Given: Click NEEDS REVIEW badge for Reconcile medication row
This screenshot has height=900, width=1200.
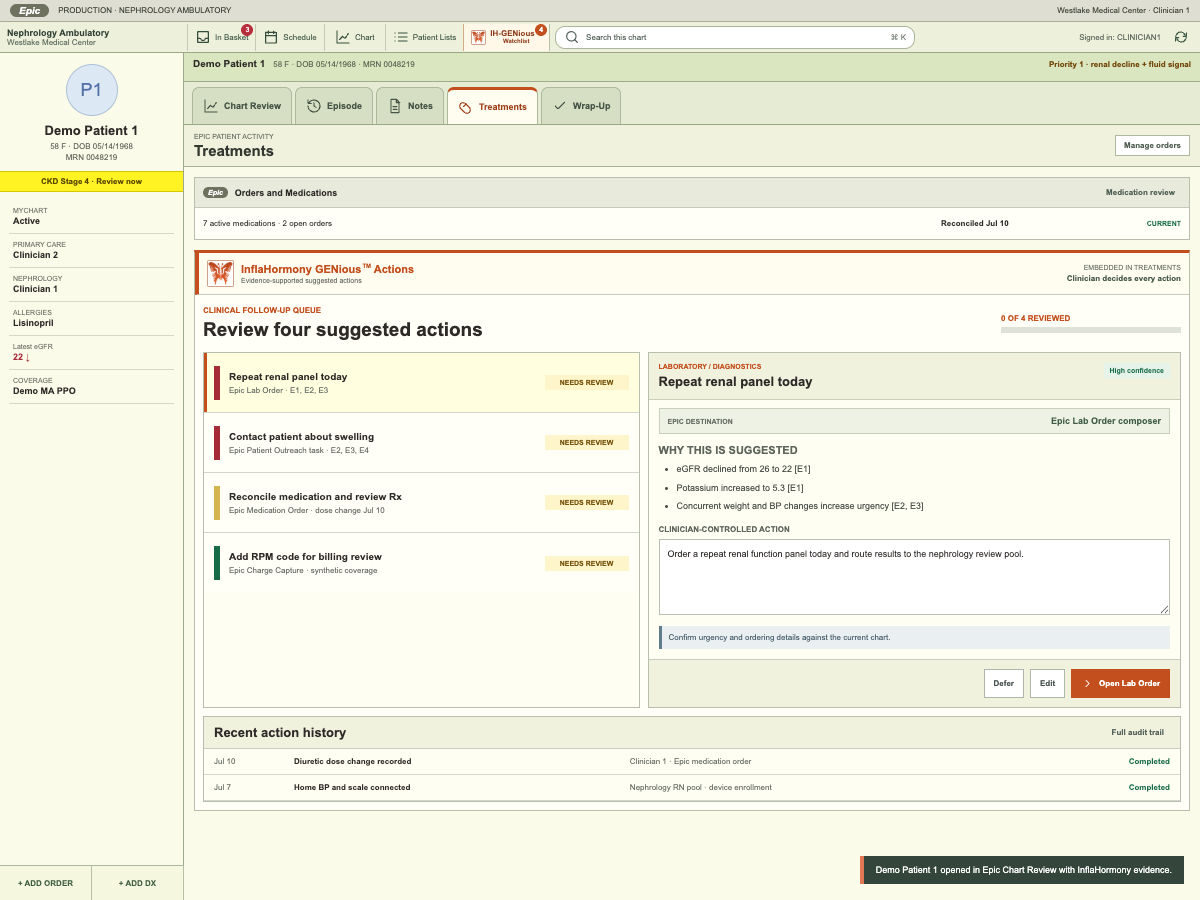Looking at the screenshot, I should [x=586, y=502].
